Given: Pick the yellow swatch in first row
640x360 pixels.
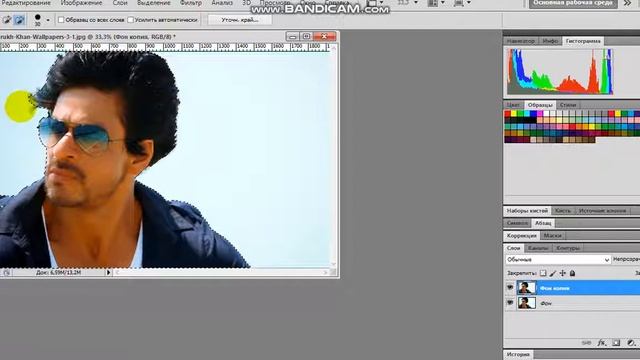Looking at the screenshot, I should click(x=514, y=114).
